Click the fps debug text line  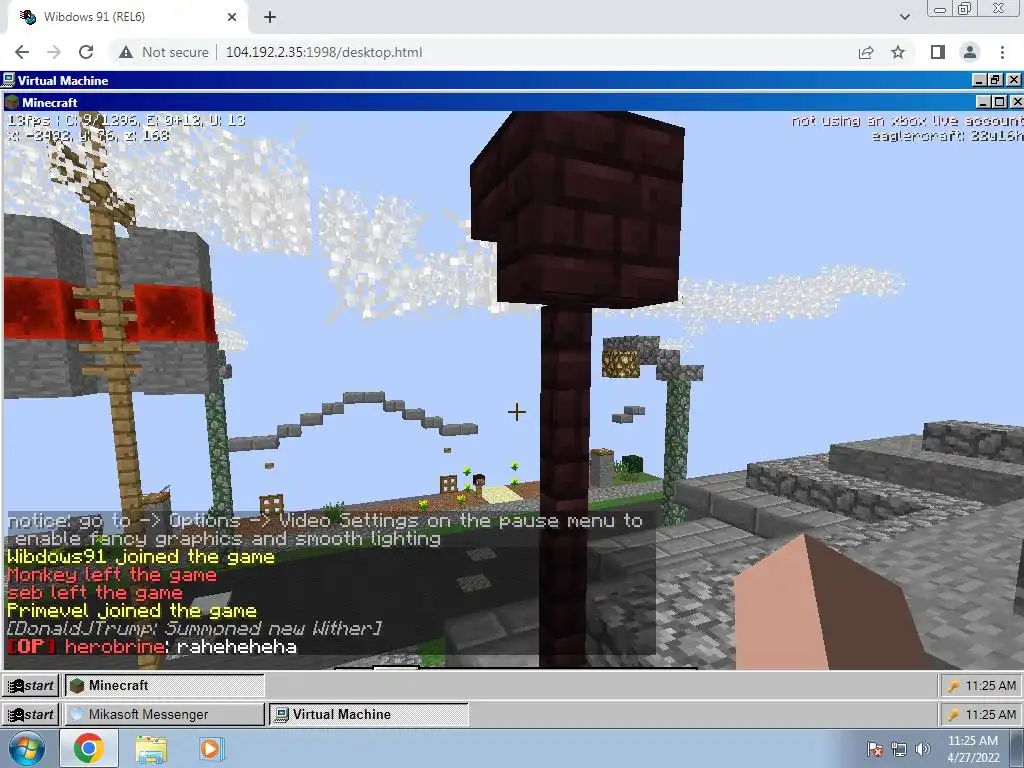pos(127,120)
